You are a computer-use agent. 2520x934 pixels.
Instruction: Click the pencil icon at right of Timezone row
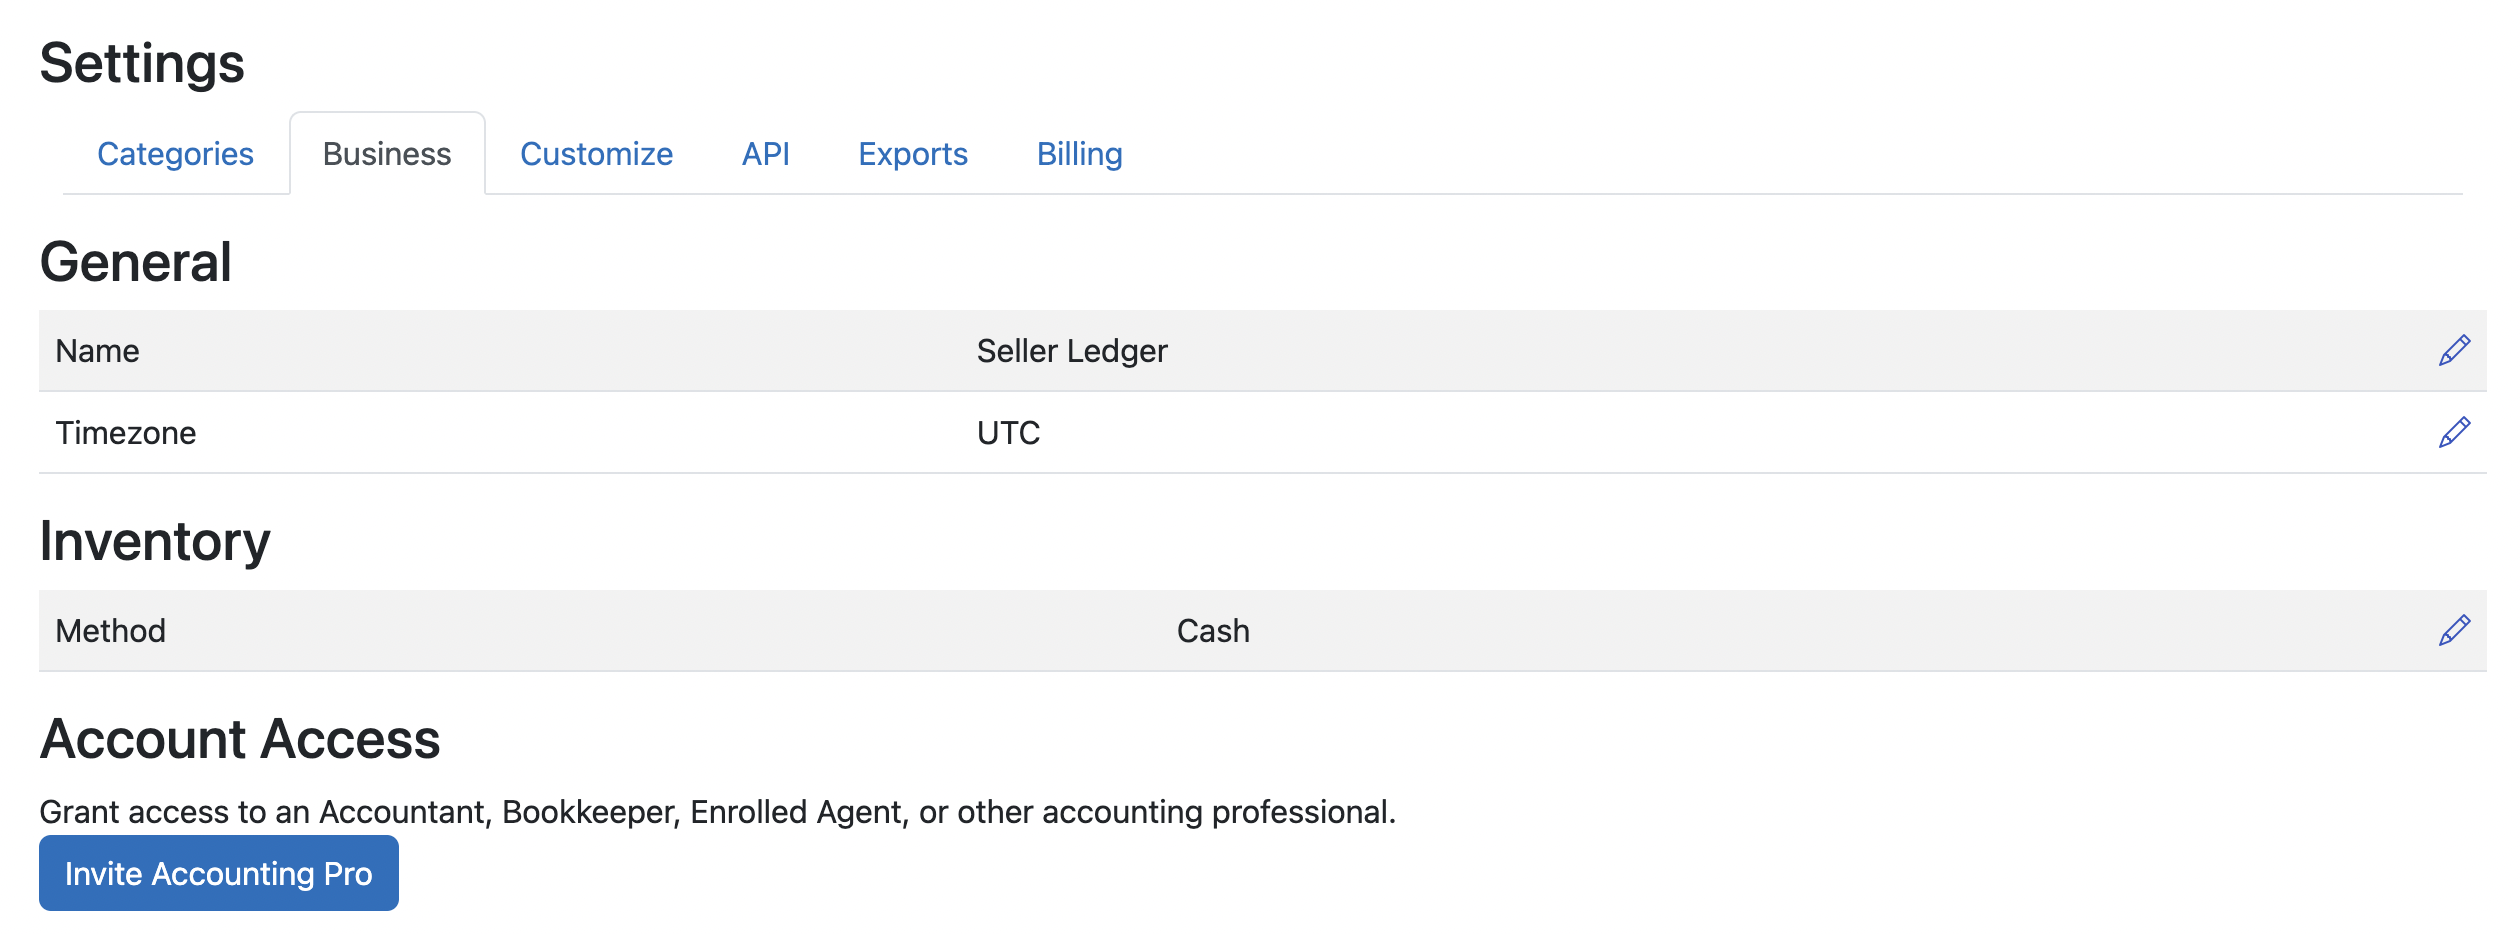click(2457, 432)
